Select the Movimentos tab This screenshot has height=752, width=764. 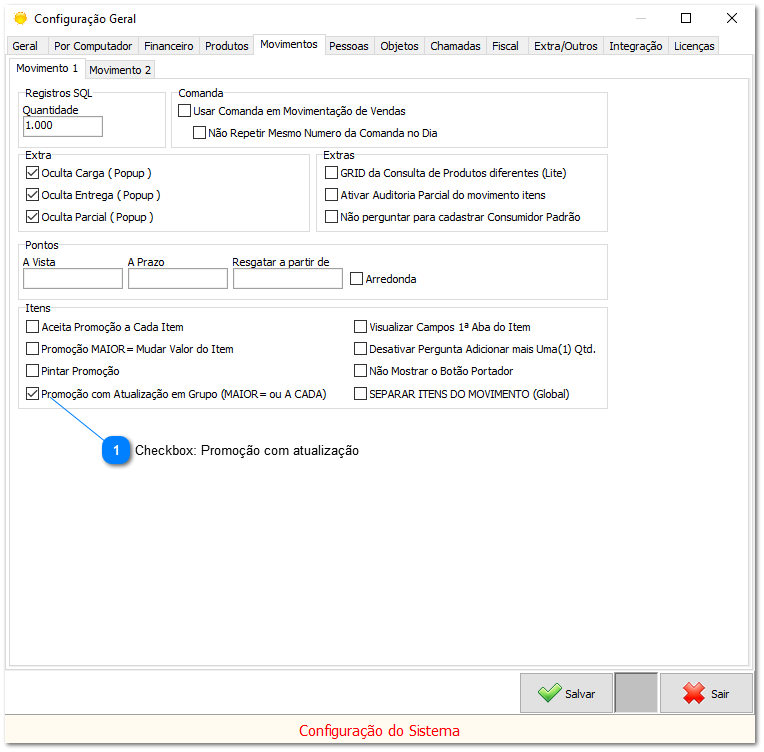click(289, 44)
